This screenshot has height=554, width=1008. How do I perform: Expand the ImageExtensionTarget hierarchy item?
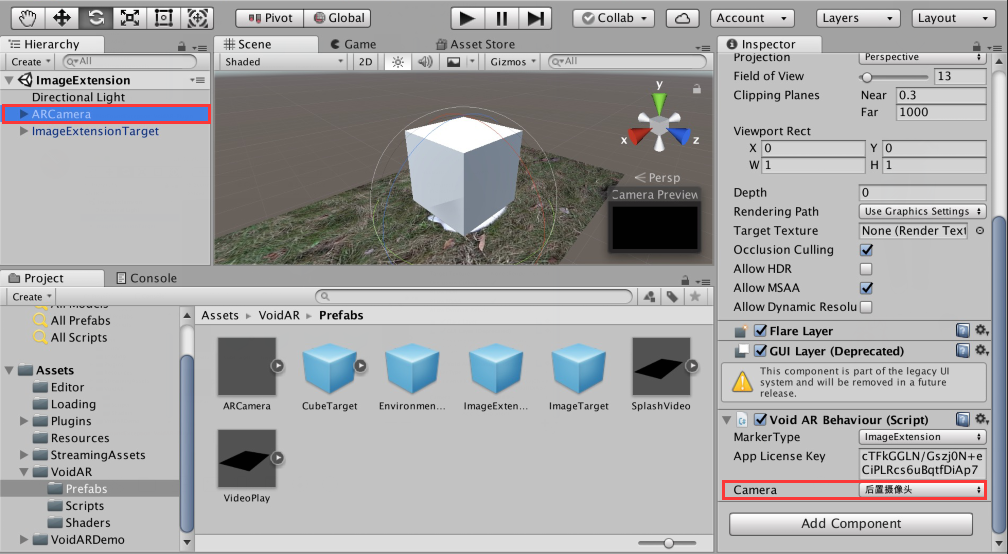[24, 131]
